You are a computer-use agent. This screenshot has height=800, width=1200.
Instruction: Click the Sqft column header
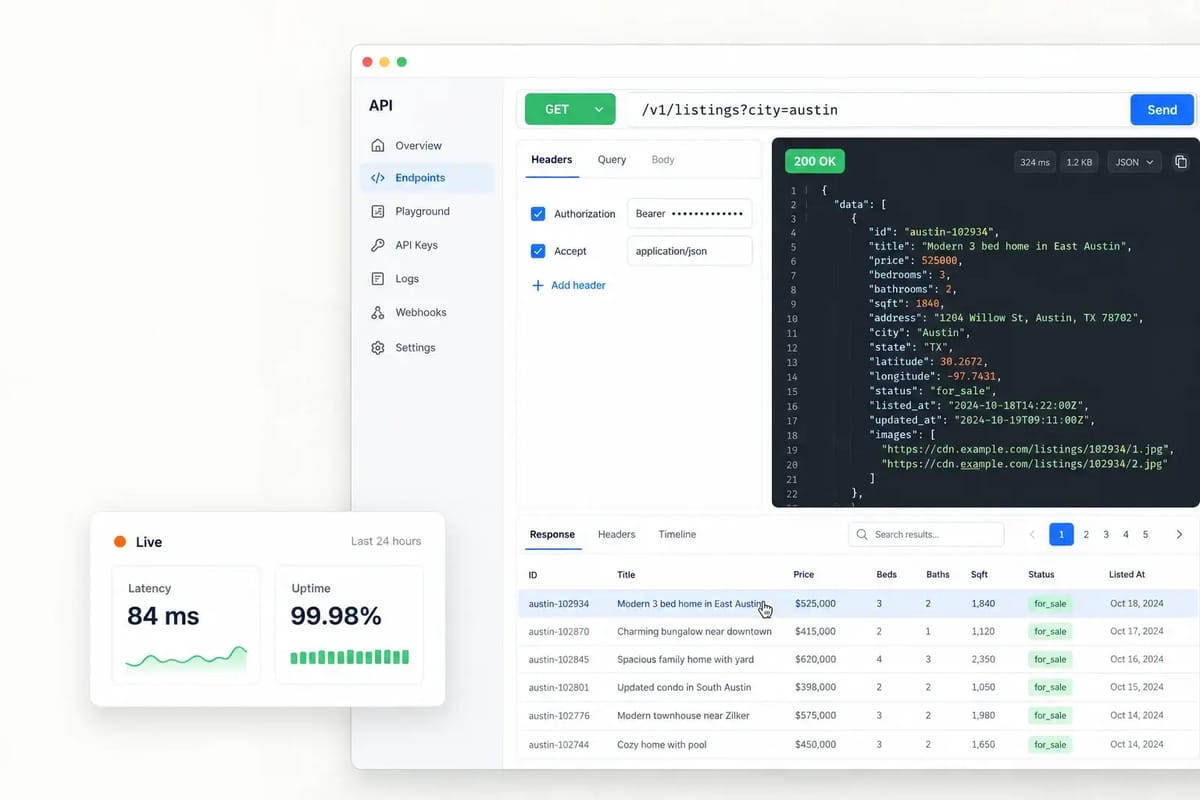tap(979, 574)
